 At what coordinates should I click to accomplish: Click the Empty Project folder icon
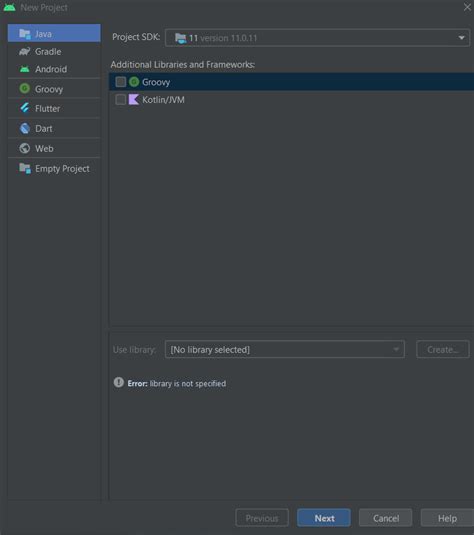pos(25,168)
